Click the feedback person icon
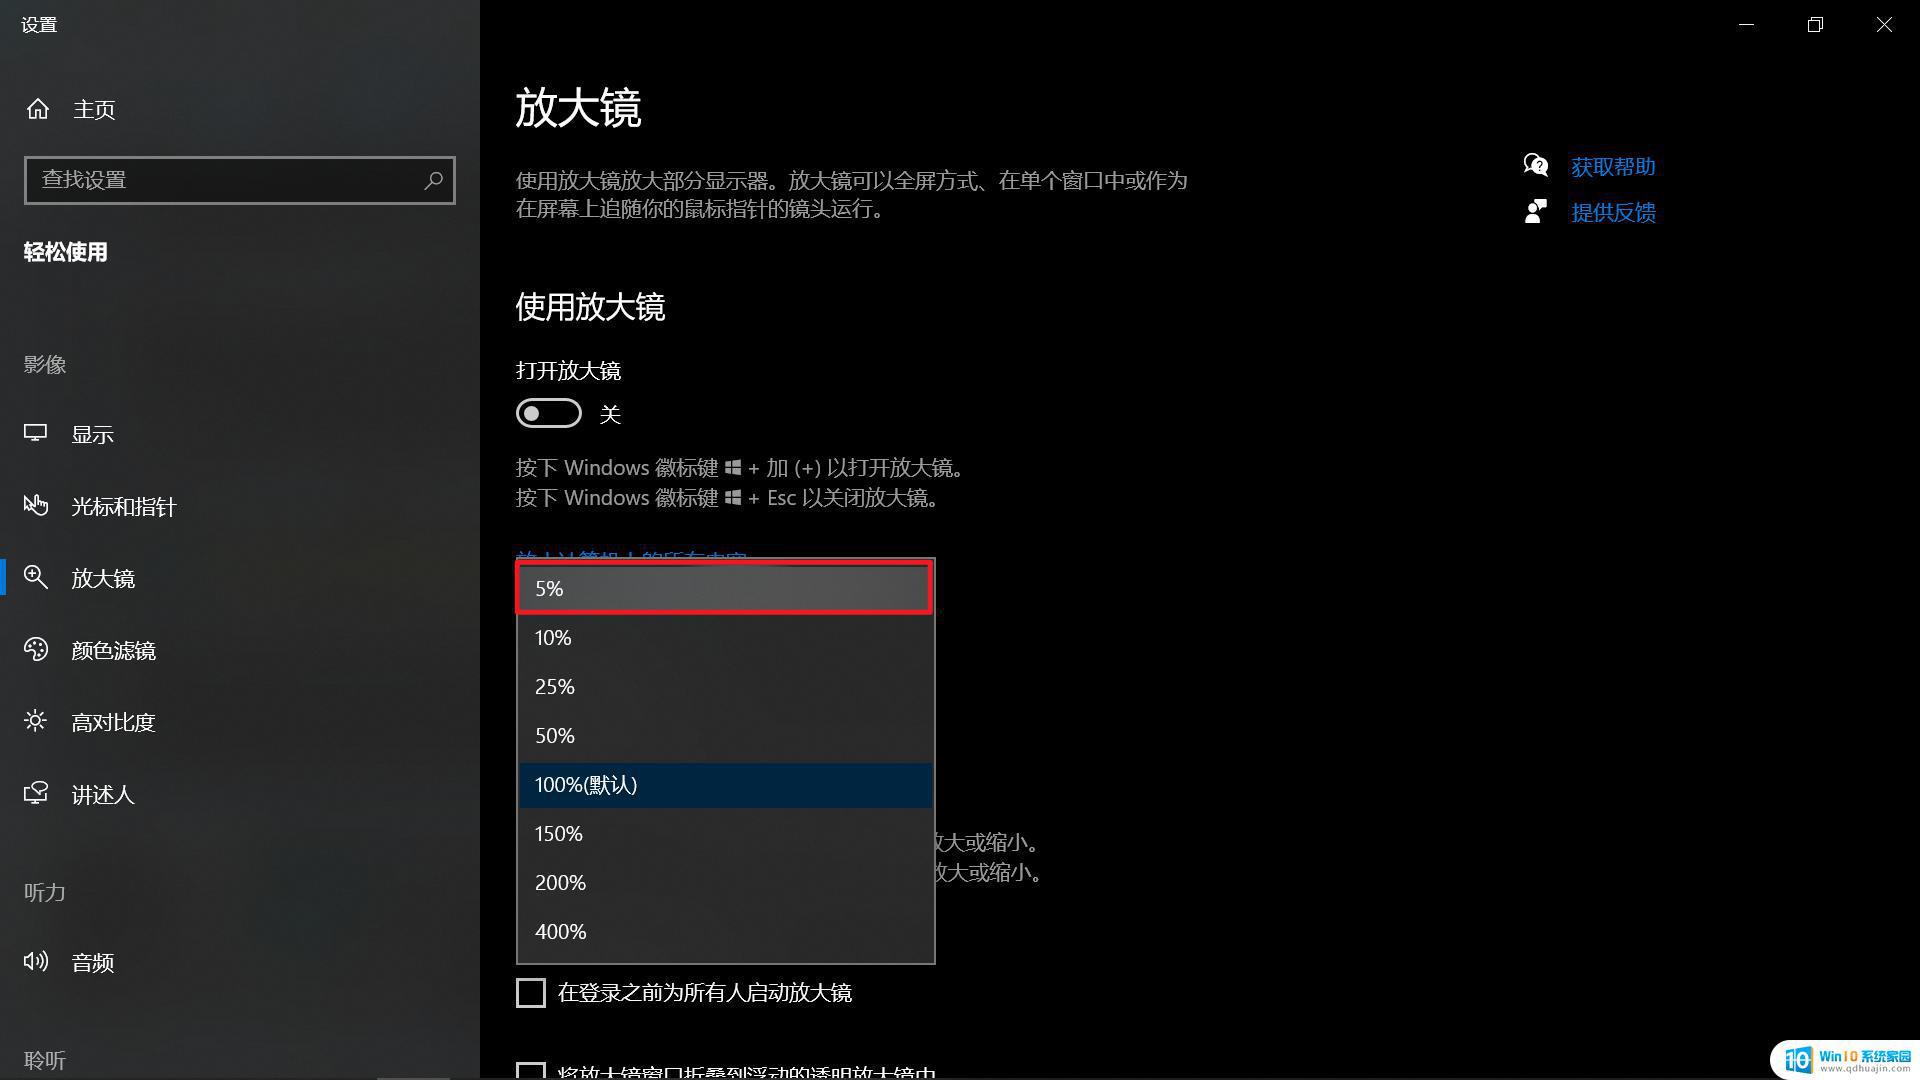The width and height of the screenshot is (1920, 1080). pyautogui.click(x=1536, y=211)
